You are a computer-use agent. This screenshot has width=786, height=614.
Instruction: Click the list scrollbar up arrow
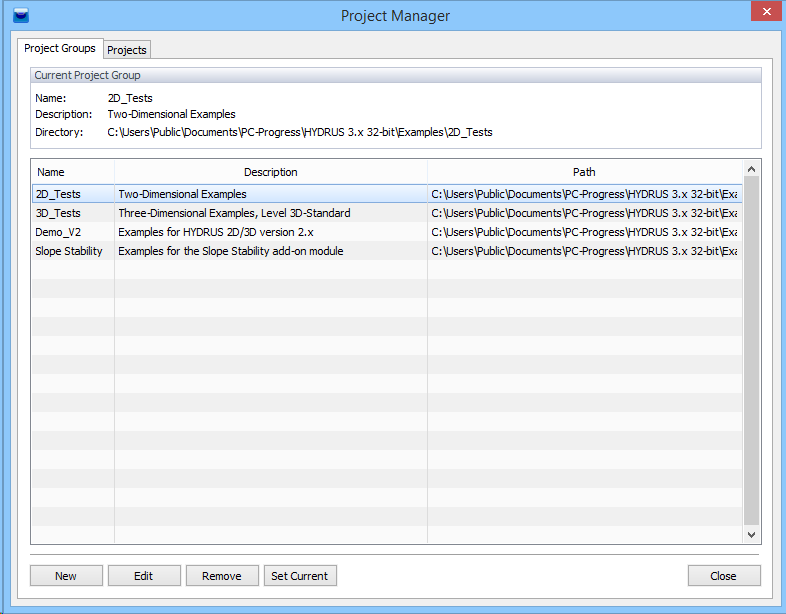point(751,169)
